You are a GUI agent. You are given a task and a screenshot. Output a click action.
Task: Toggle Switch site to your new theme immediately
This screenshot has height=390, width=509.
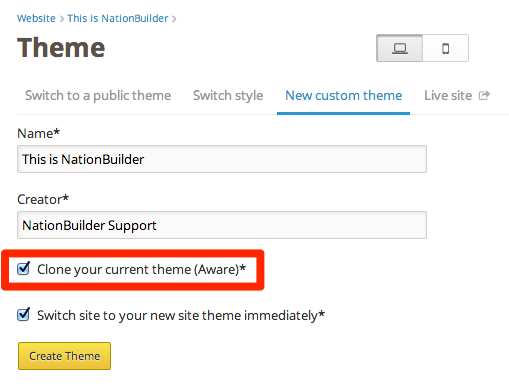[x=23, y=314]
